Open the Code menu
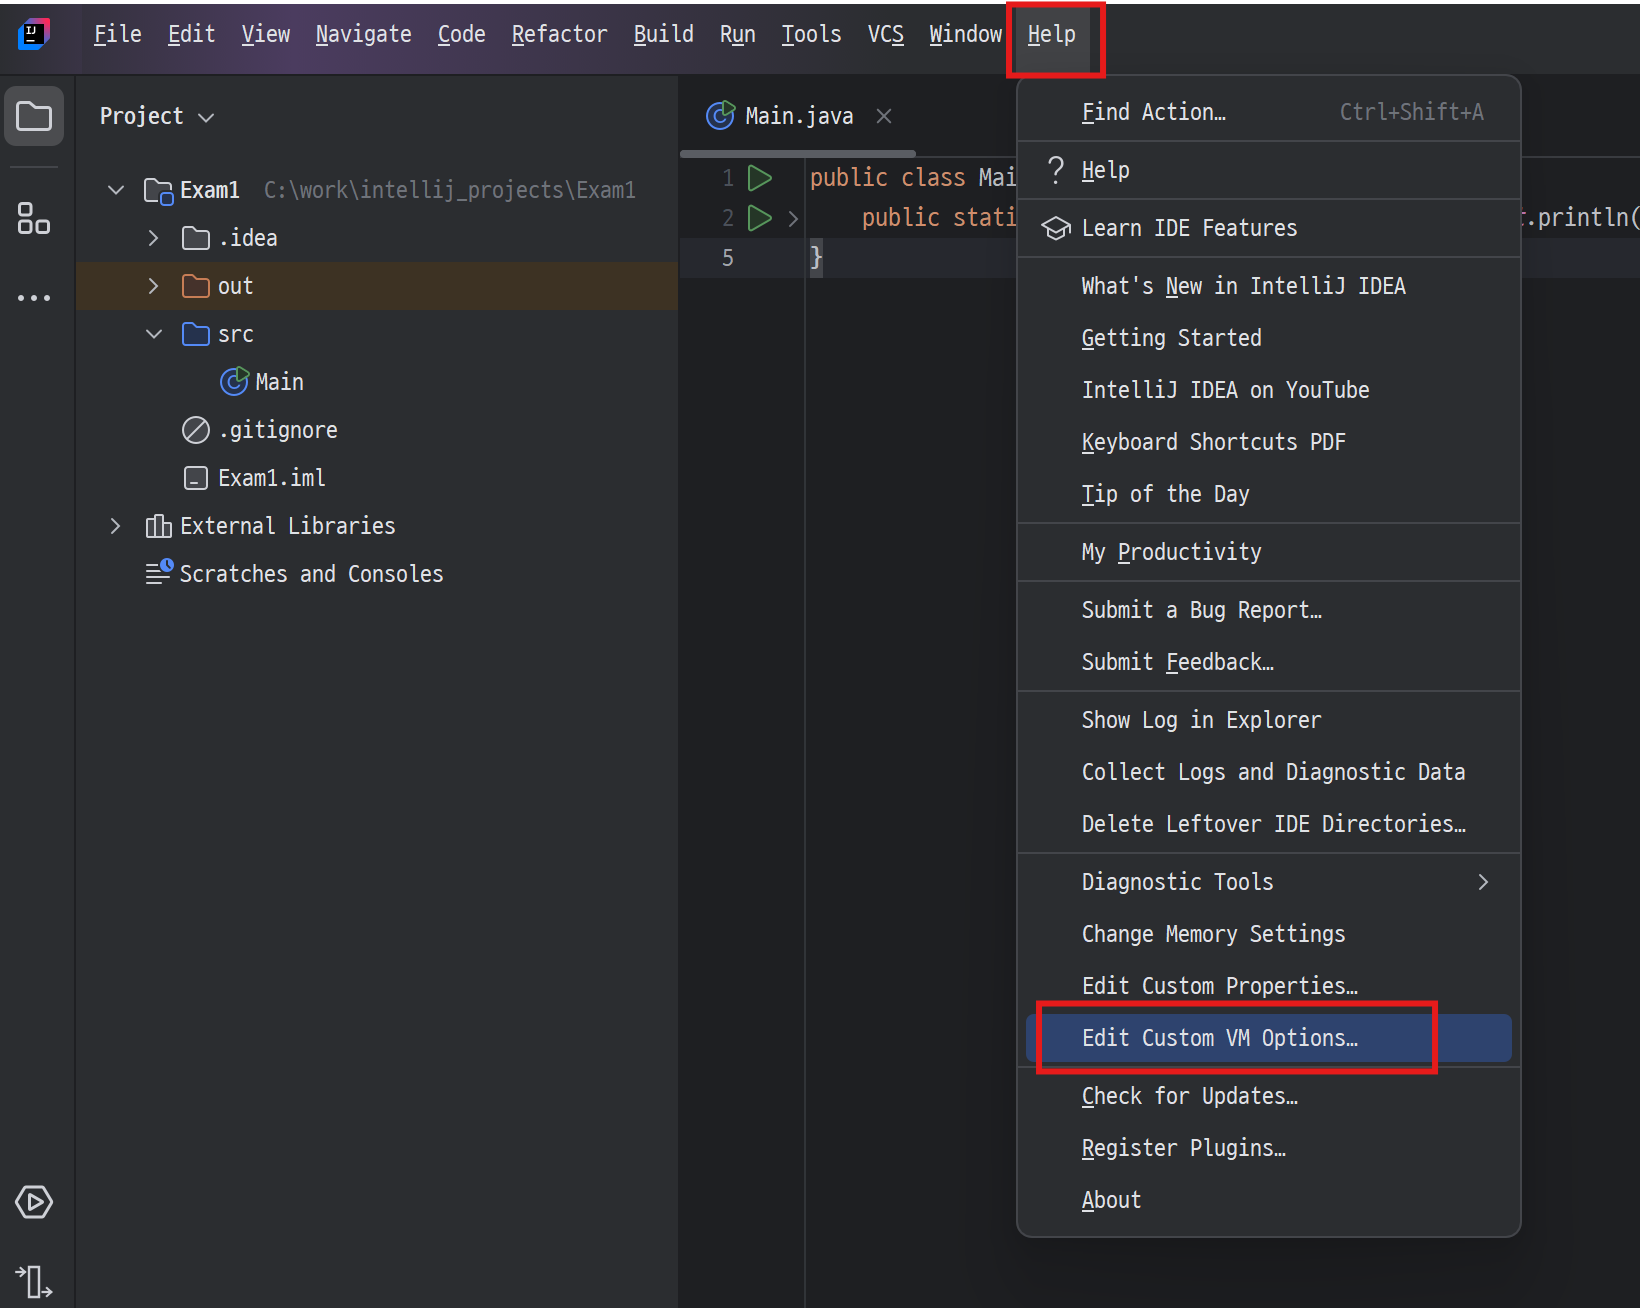Screen dimensions: 1640x1308 point(461,34)
